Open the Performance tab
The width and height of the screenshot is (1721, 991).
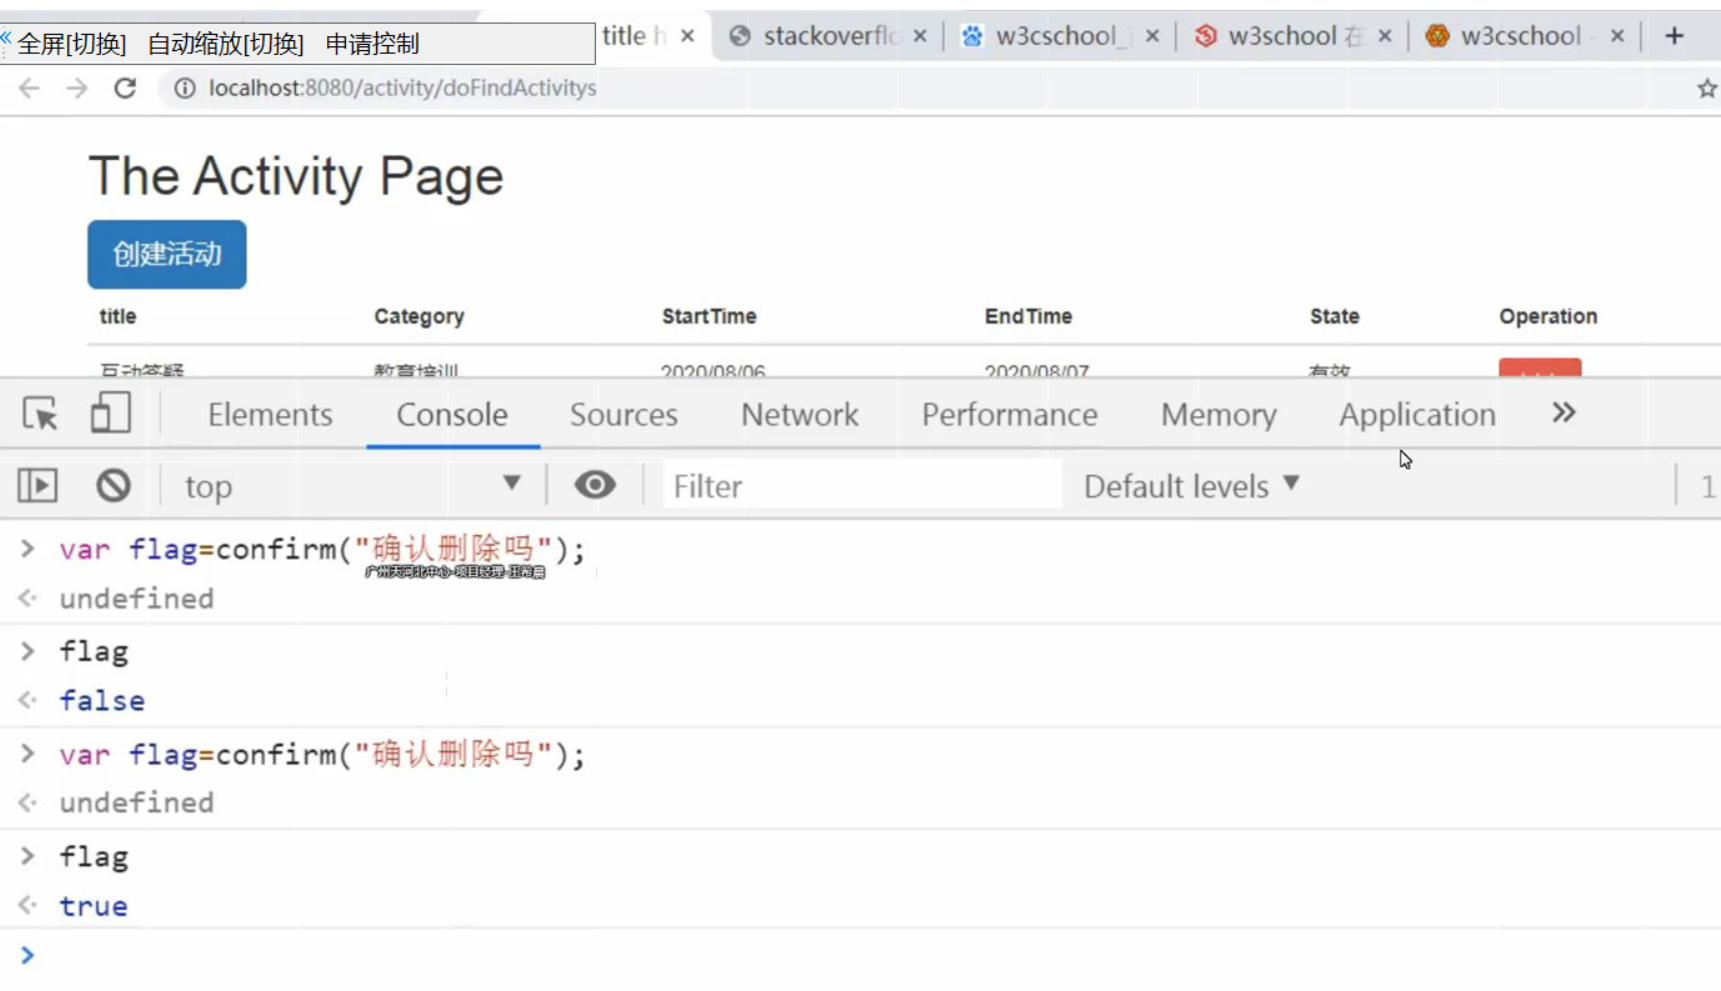tap(1010, 414)
